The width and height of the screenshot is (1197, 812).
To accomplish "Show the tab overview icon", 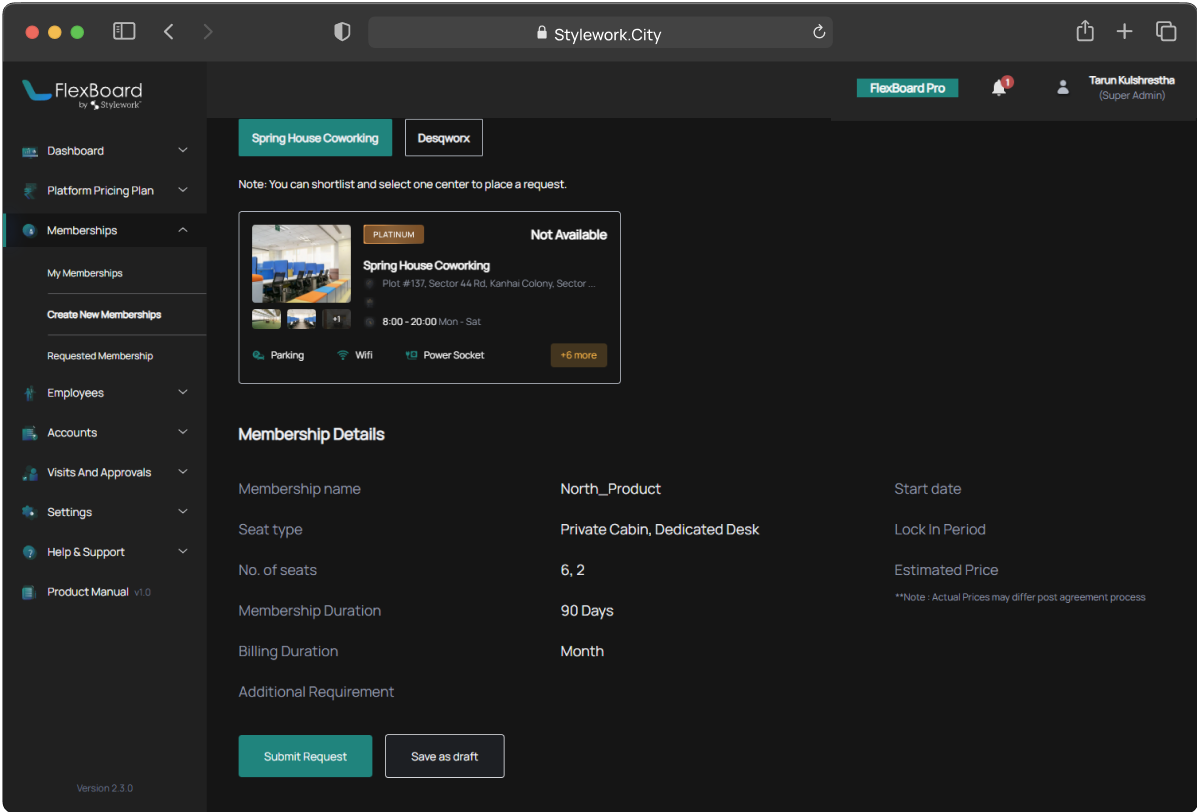I will [x=1166, y=31].
